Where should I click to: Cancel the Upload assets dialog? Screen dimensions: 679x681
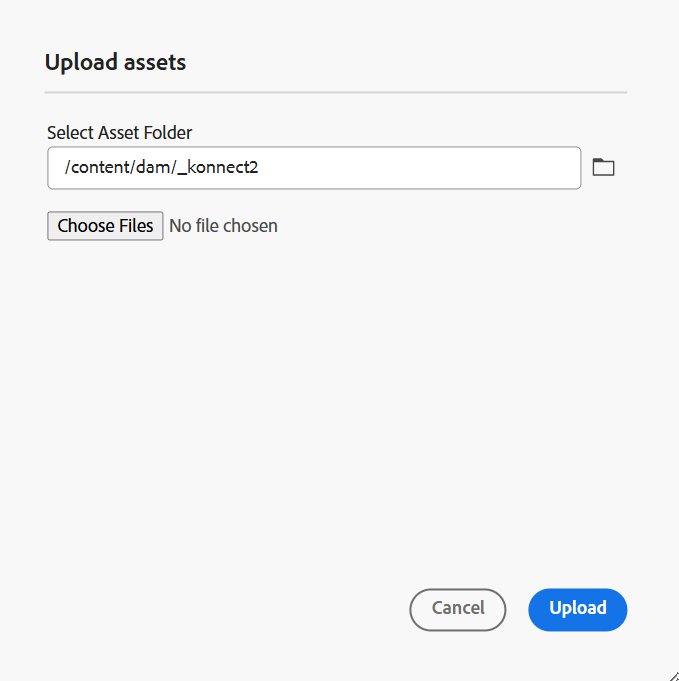coord(458,609)
